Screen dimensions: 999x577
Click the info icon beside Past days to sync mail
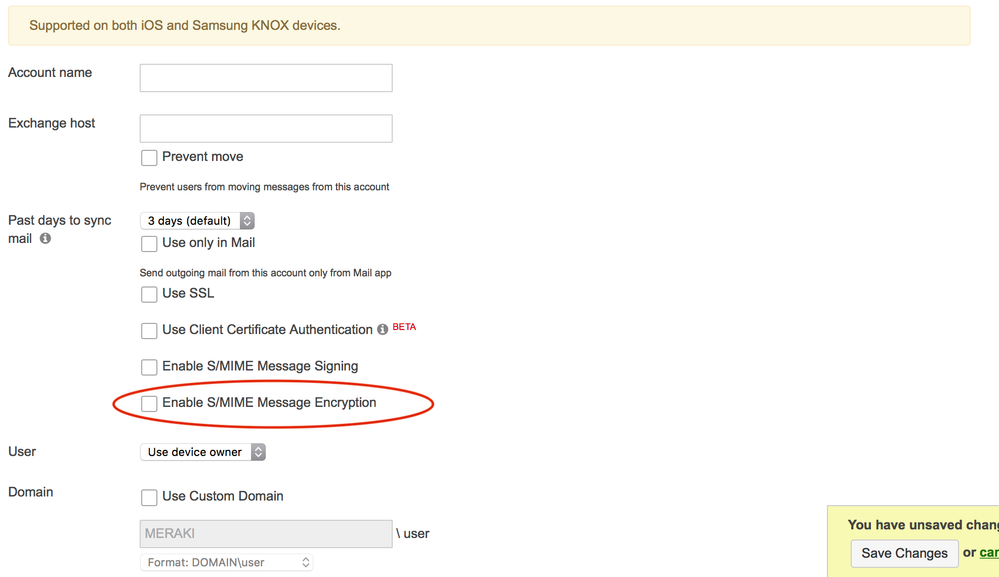coord(45,239)
